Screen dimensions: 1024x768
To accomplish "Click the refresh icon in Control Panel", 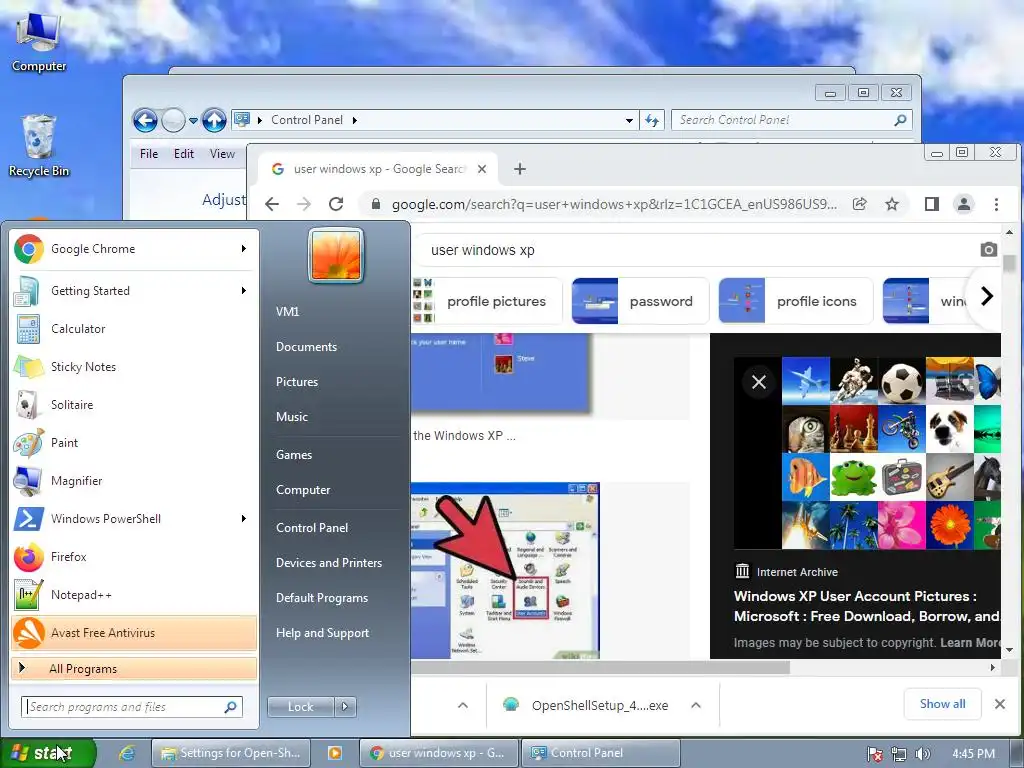I will point(652,120).
